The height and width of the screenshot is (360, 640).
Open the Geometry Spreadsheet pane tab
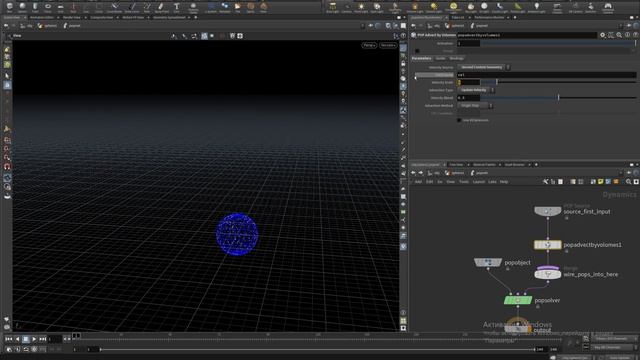[169, 18]
